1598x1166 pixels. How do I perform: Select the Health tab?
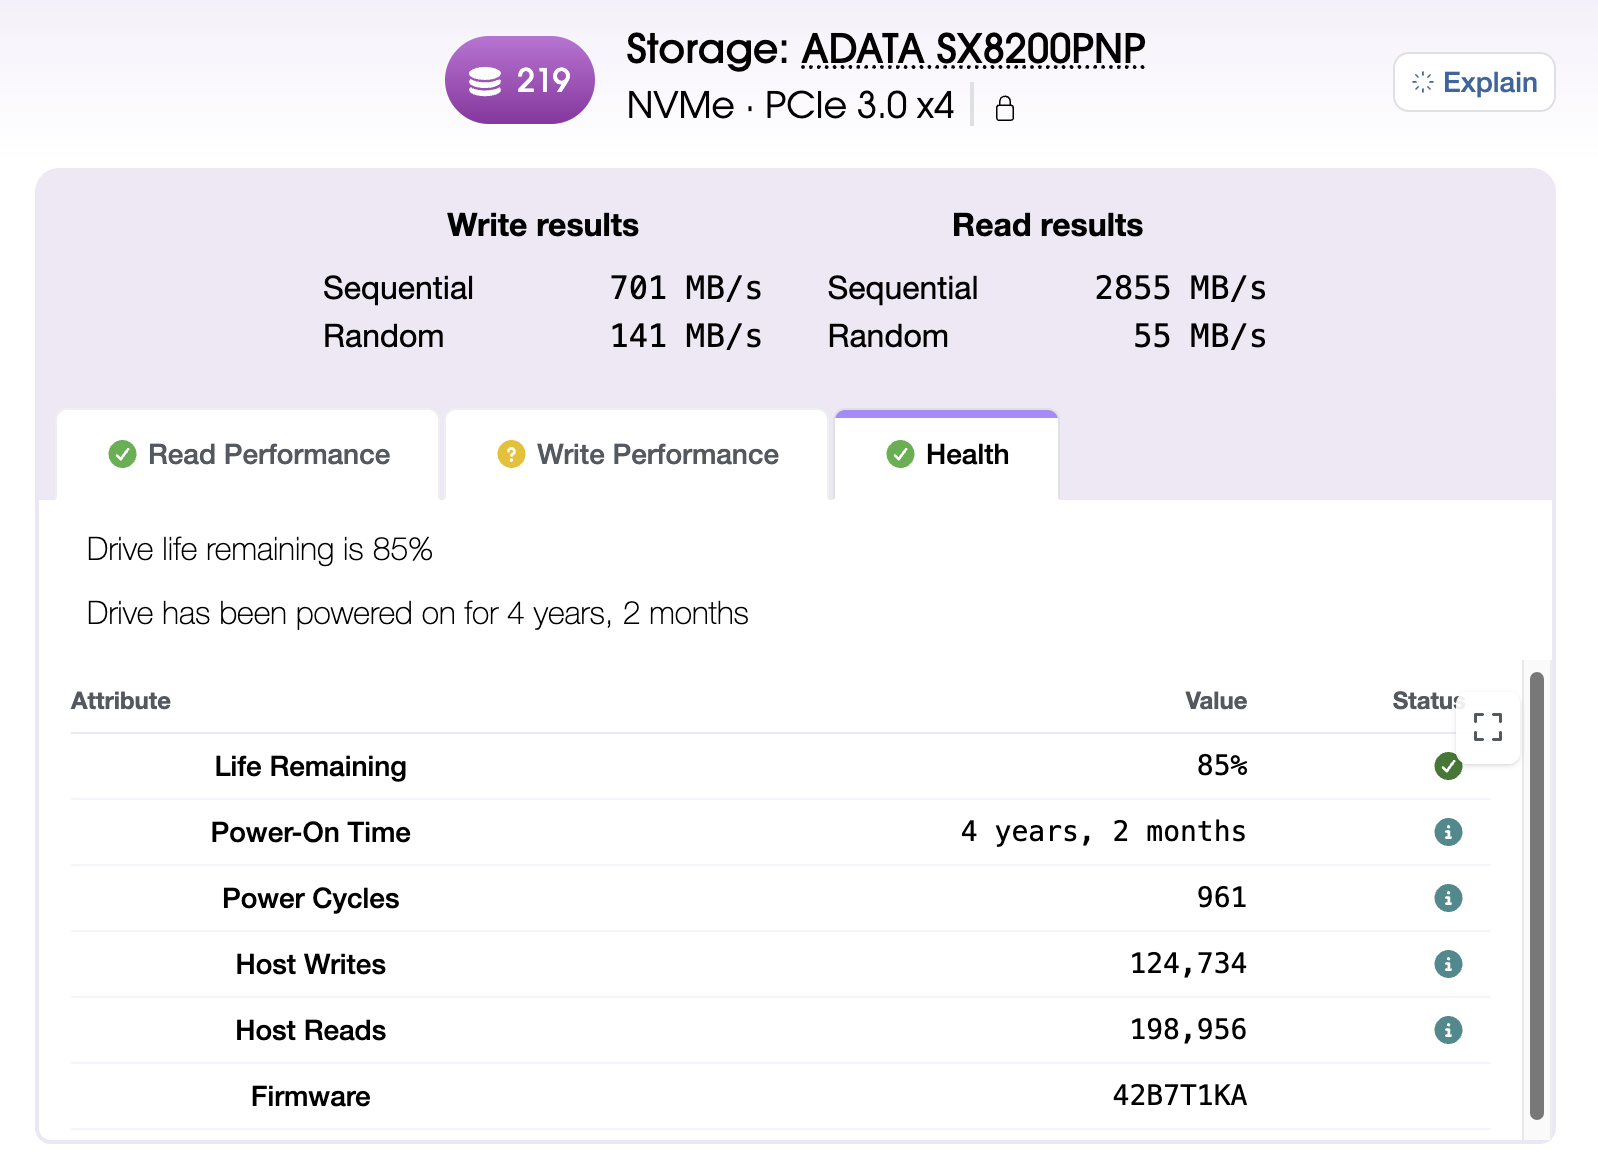tap(946, 455)
